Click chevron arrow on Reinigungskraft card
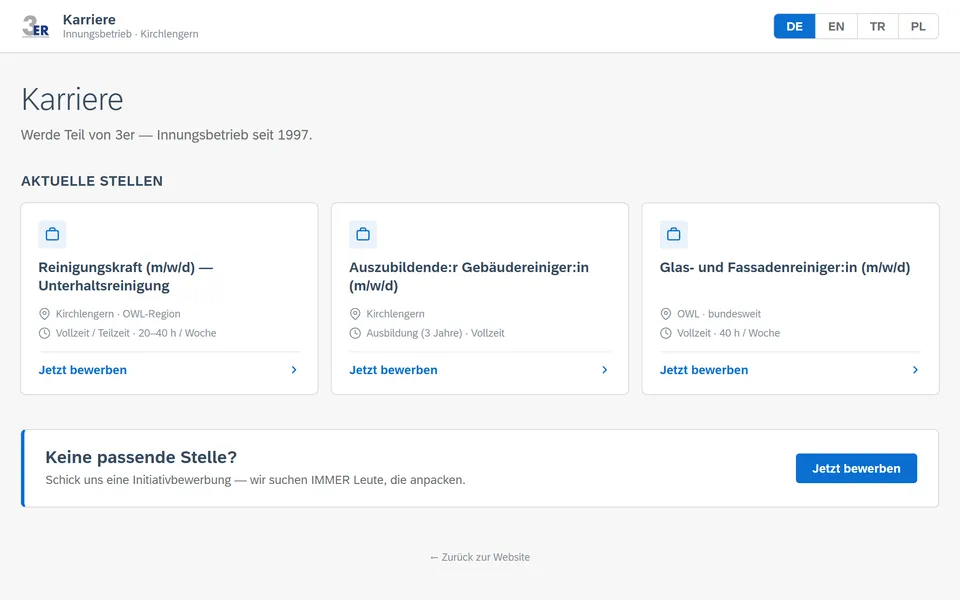 click(x=294, y=370)
